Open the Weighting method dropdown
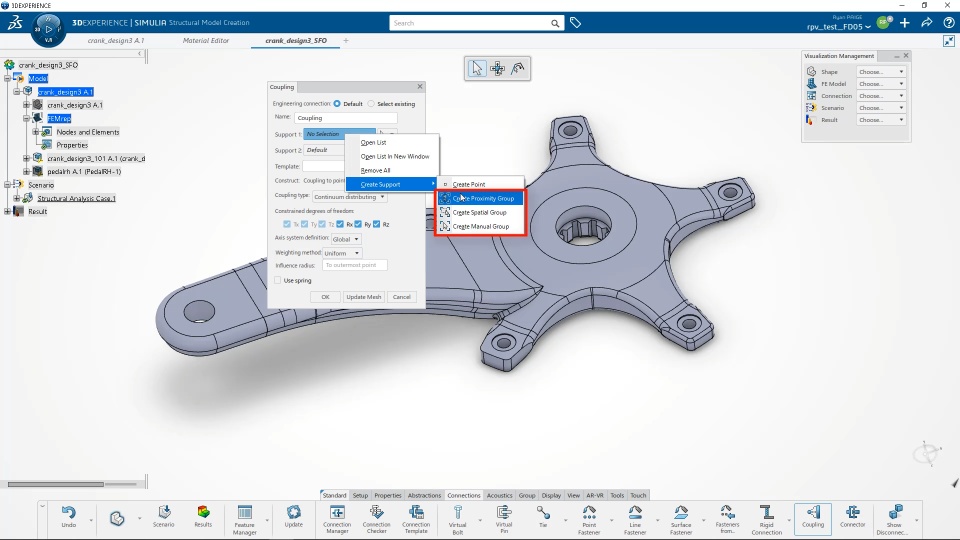Image resolution: width=960 pixels, height=540 pixels. click(342, 253)
